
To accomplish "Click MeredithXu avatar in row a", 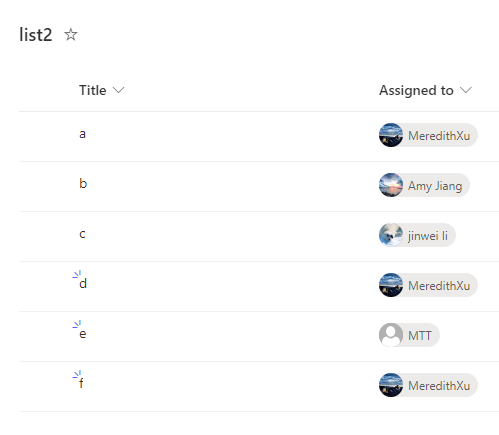I will click(x=391, y=135).
